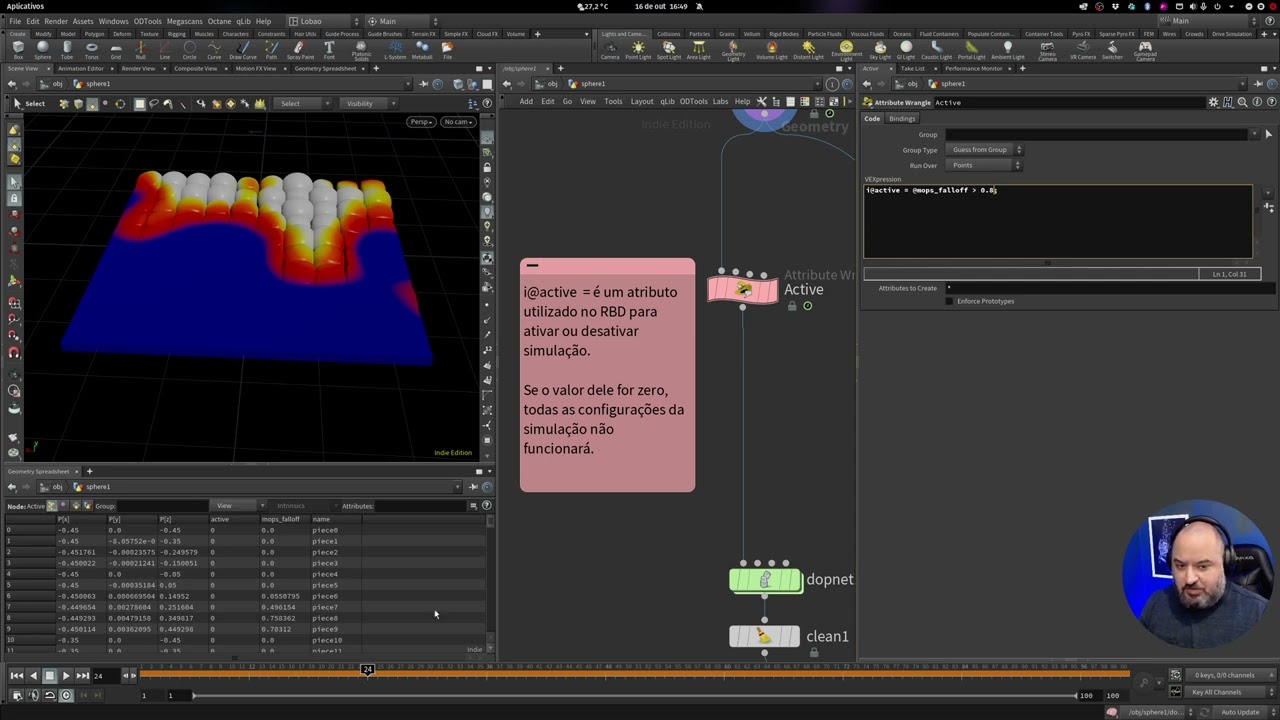Toggle Enforce Prototypes checkbox
Viewport: 1280px width, 720px height.
949,301
